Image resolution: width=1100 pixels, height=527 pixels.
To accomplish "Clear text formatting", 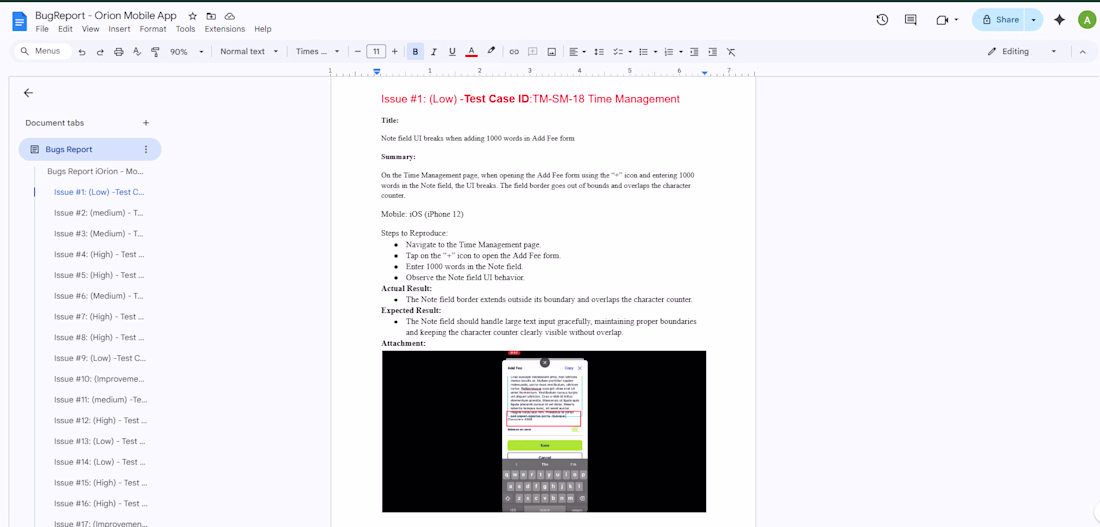I will [x=731, y=51].
